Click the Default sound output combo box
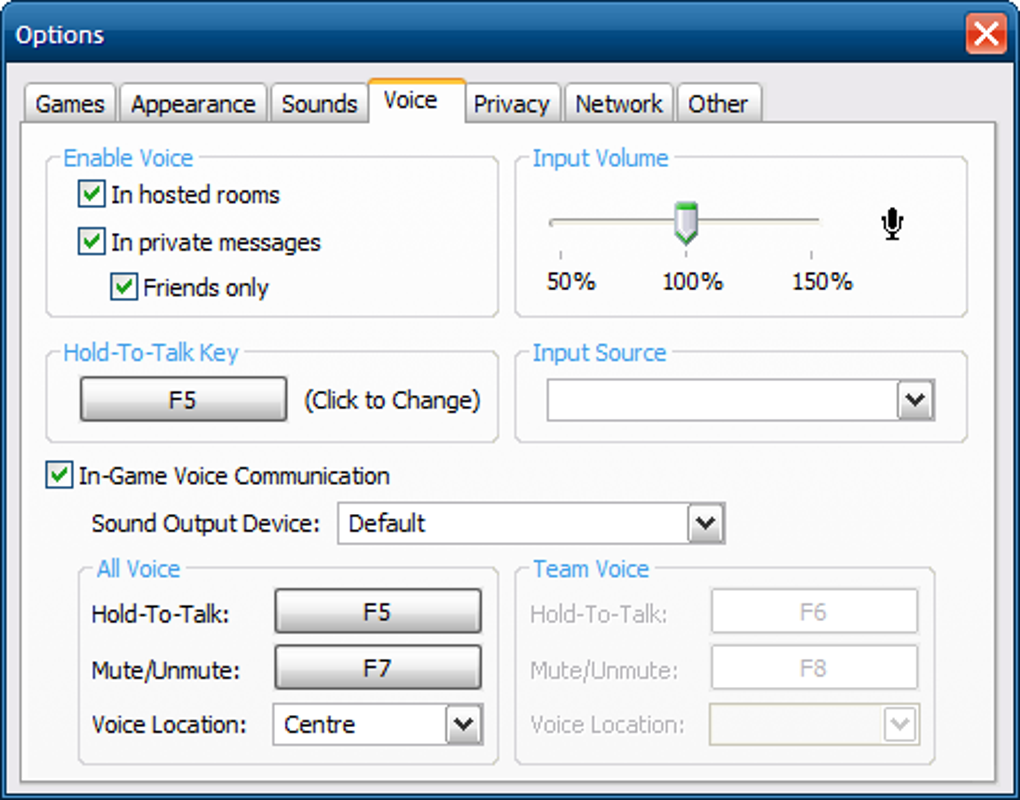The width and height of the screenshot is (1020, 800). [x=531, y=523]
